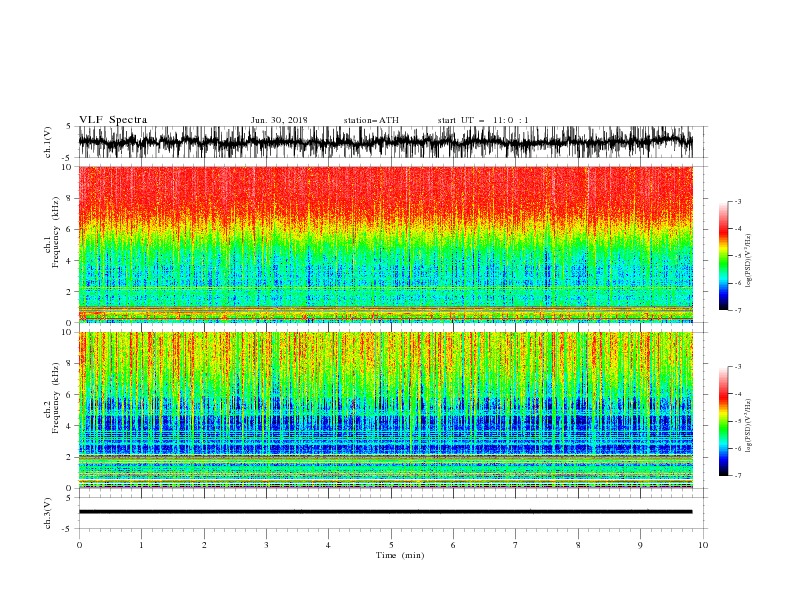Click time axis tick label "5"
Image resolution: width=792 pixels, height=612 pixels.
click(391, 545)
